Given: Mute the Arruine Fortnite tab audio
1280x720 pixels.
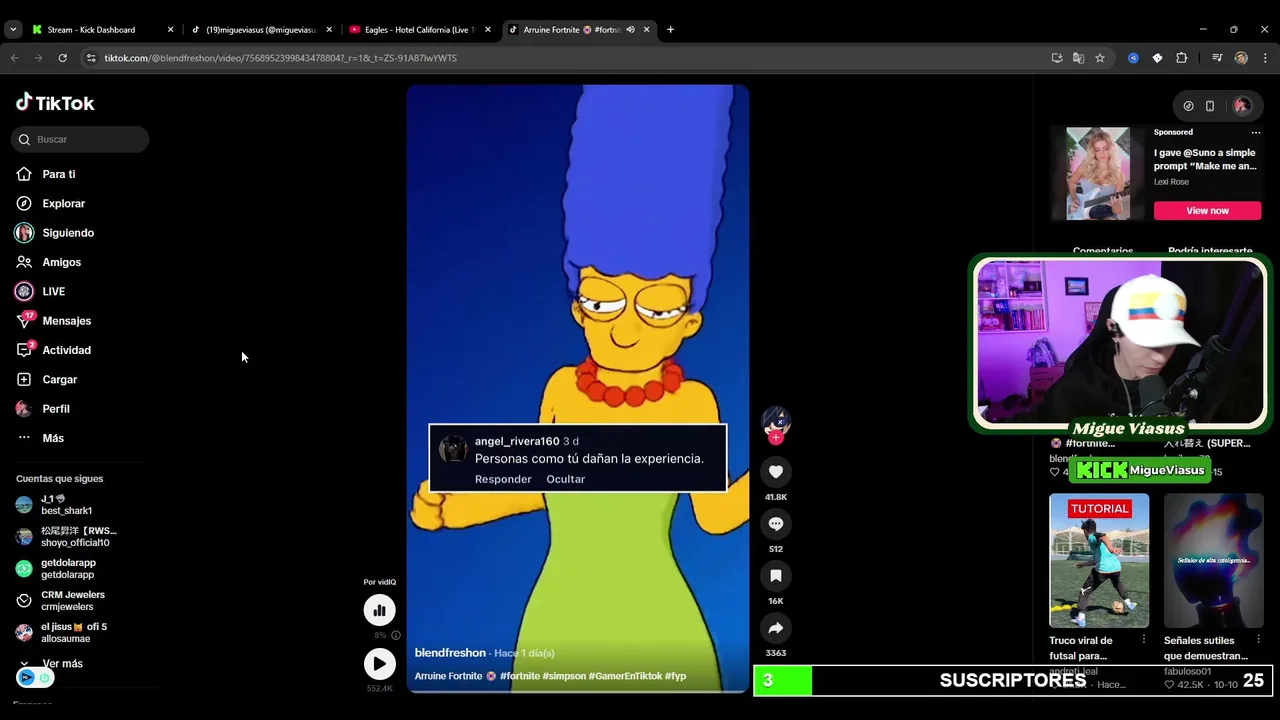Looking at the screenshot, I should (x=631, y=30).
